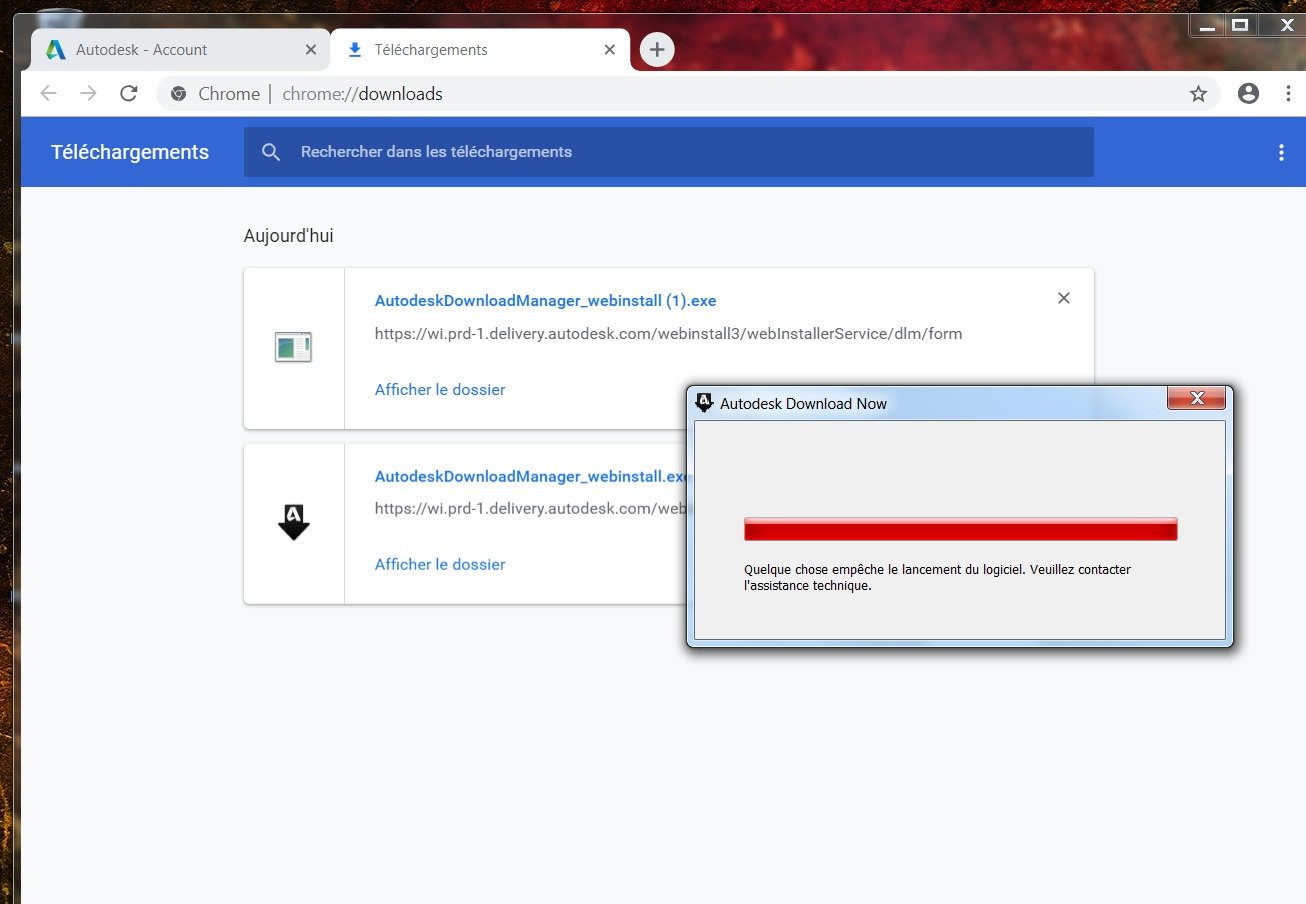Click the source URL of webinstall (1).exe
Screen dimensions: 1306x904
(x=668, y=334)
